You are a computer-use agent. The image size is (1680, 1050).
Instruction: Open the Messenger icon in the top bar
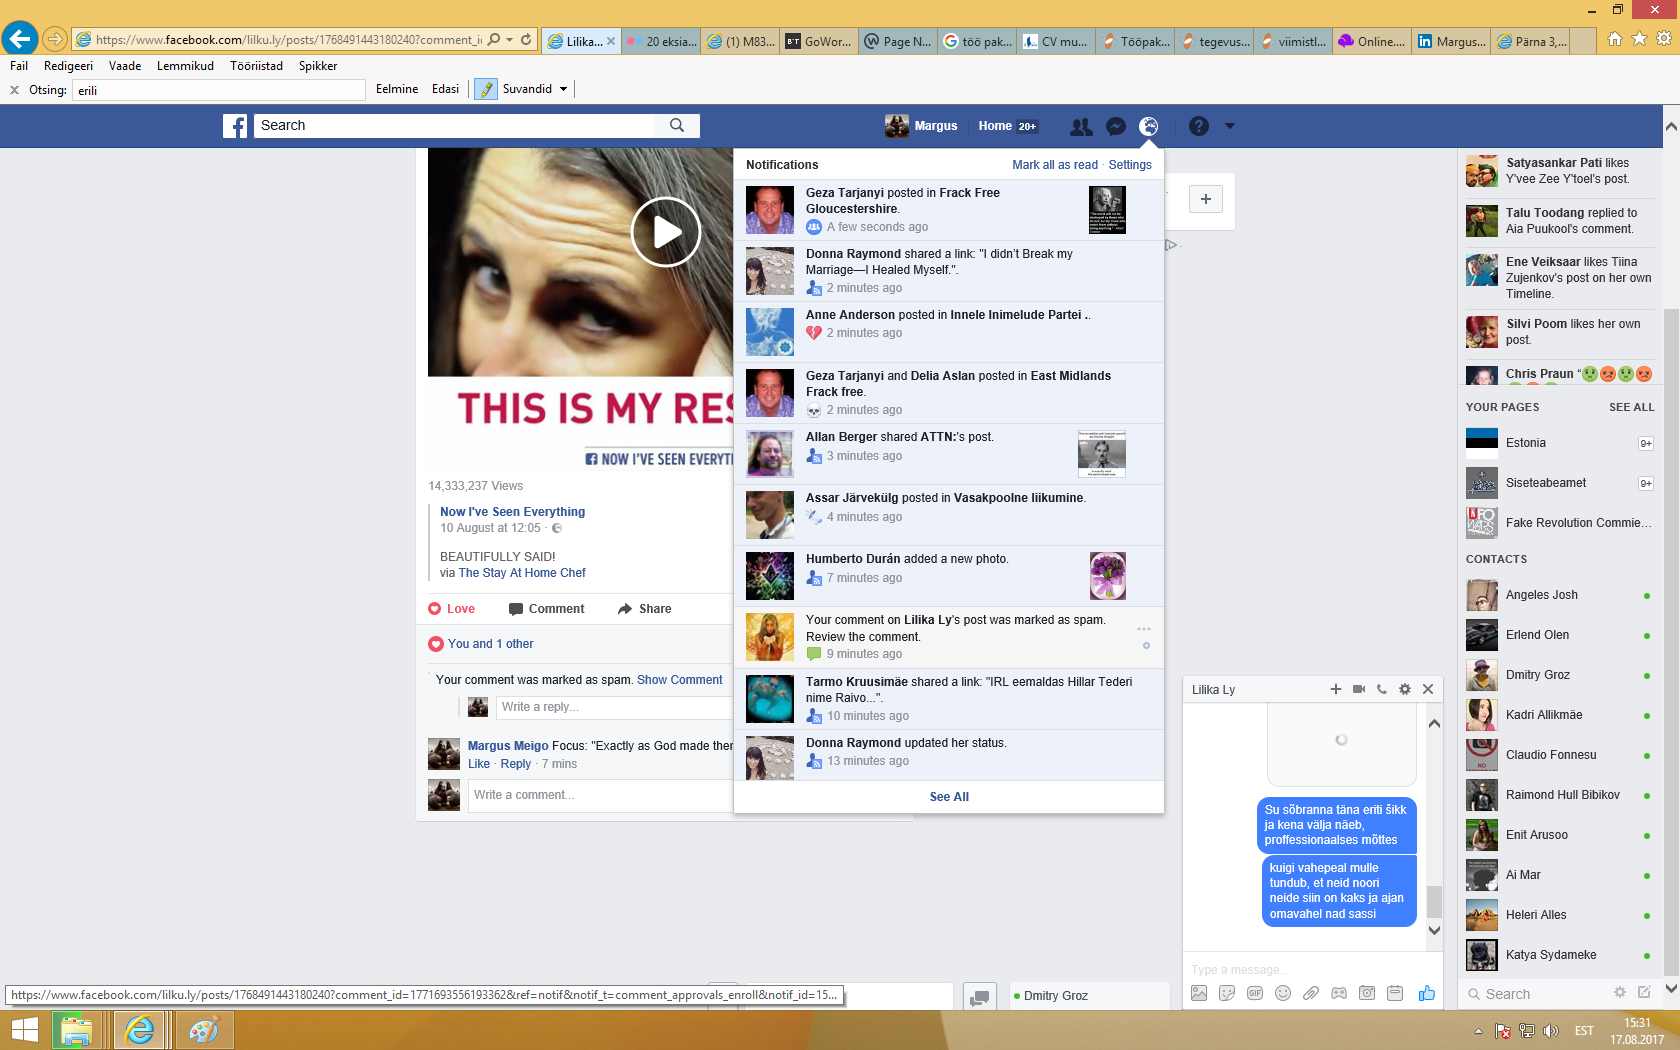coord(1116,126)
